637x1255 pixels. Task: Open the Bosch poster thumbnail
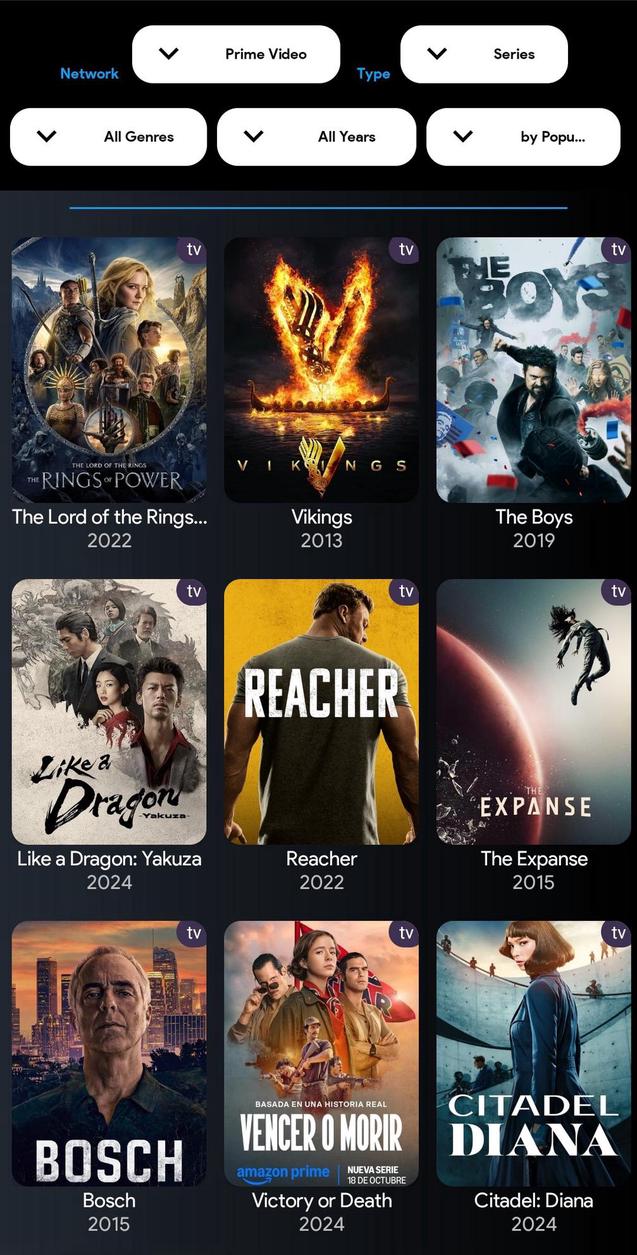tap(109, 1054)
